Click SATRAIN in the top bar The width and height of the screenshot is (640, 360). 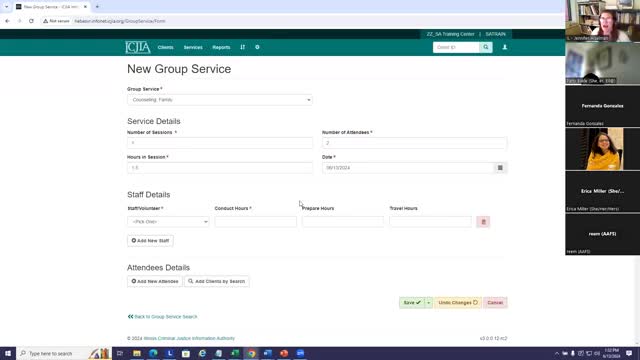coord(496,34)
